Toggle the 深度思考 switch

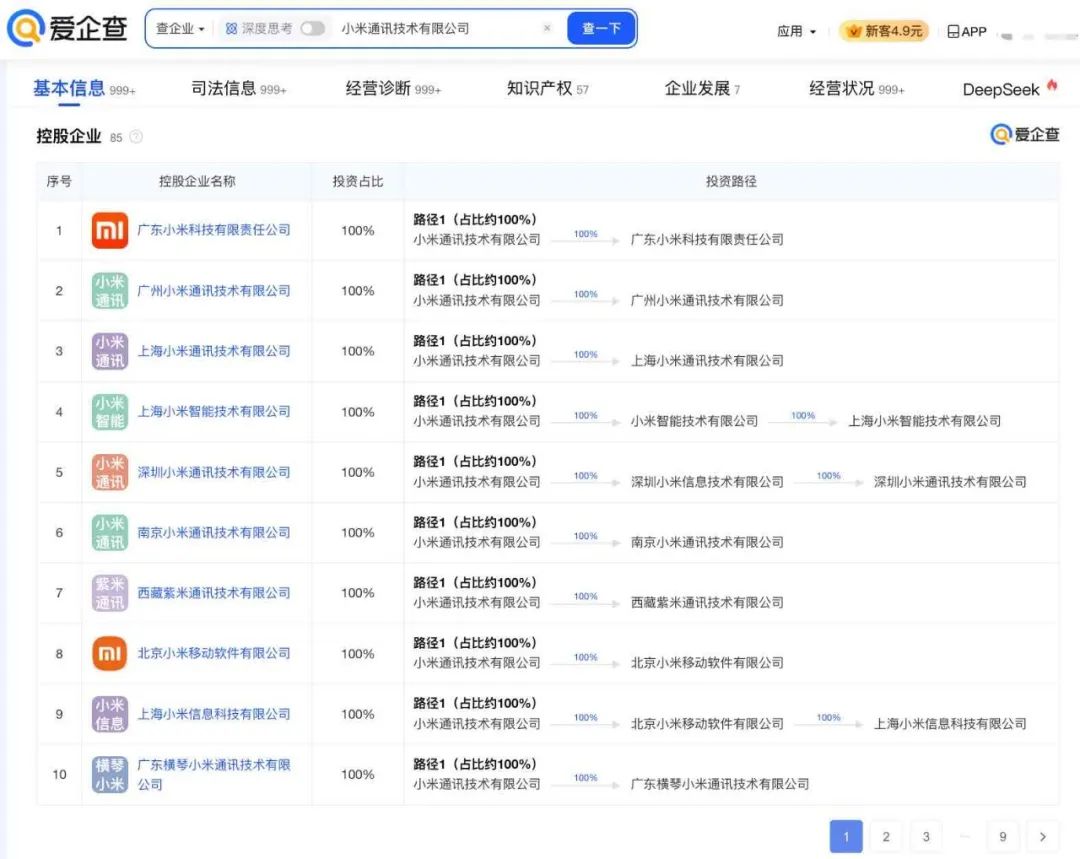[312, 28]
